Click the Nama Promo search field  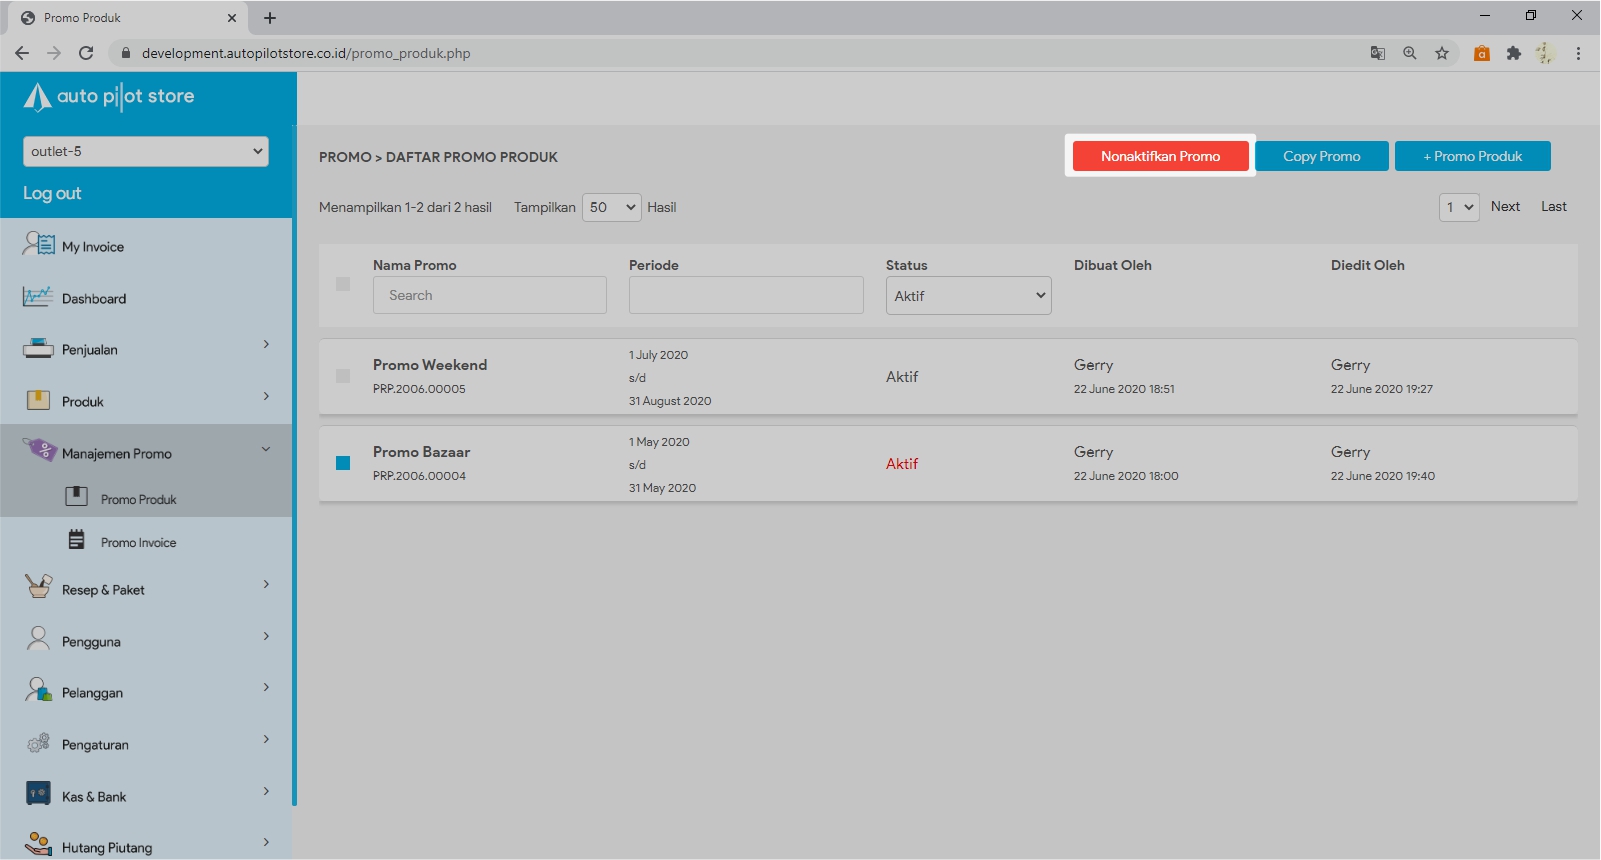489,295
